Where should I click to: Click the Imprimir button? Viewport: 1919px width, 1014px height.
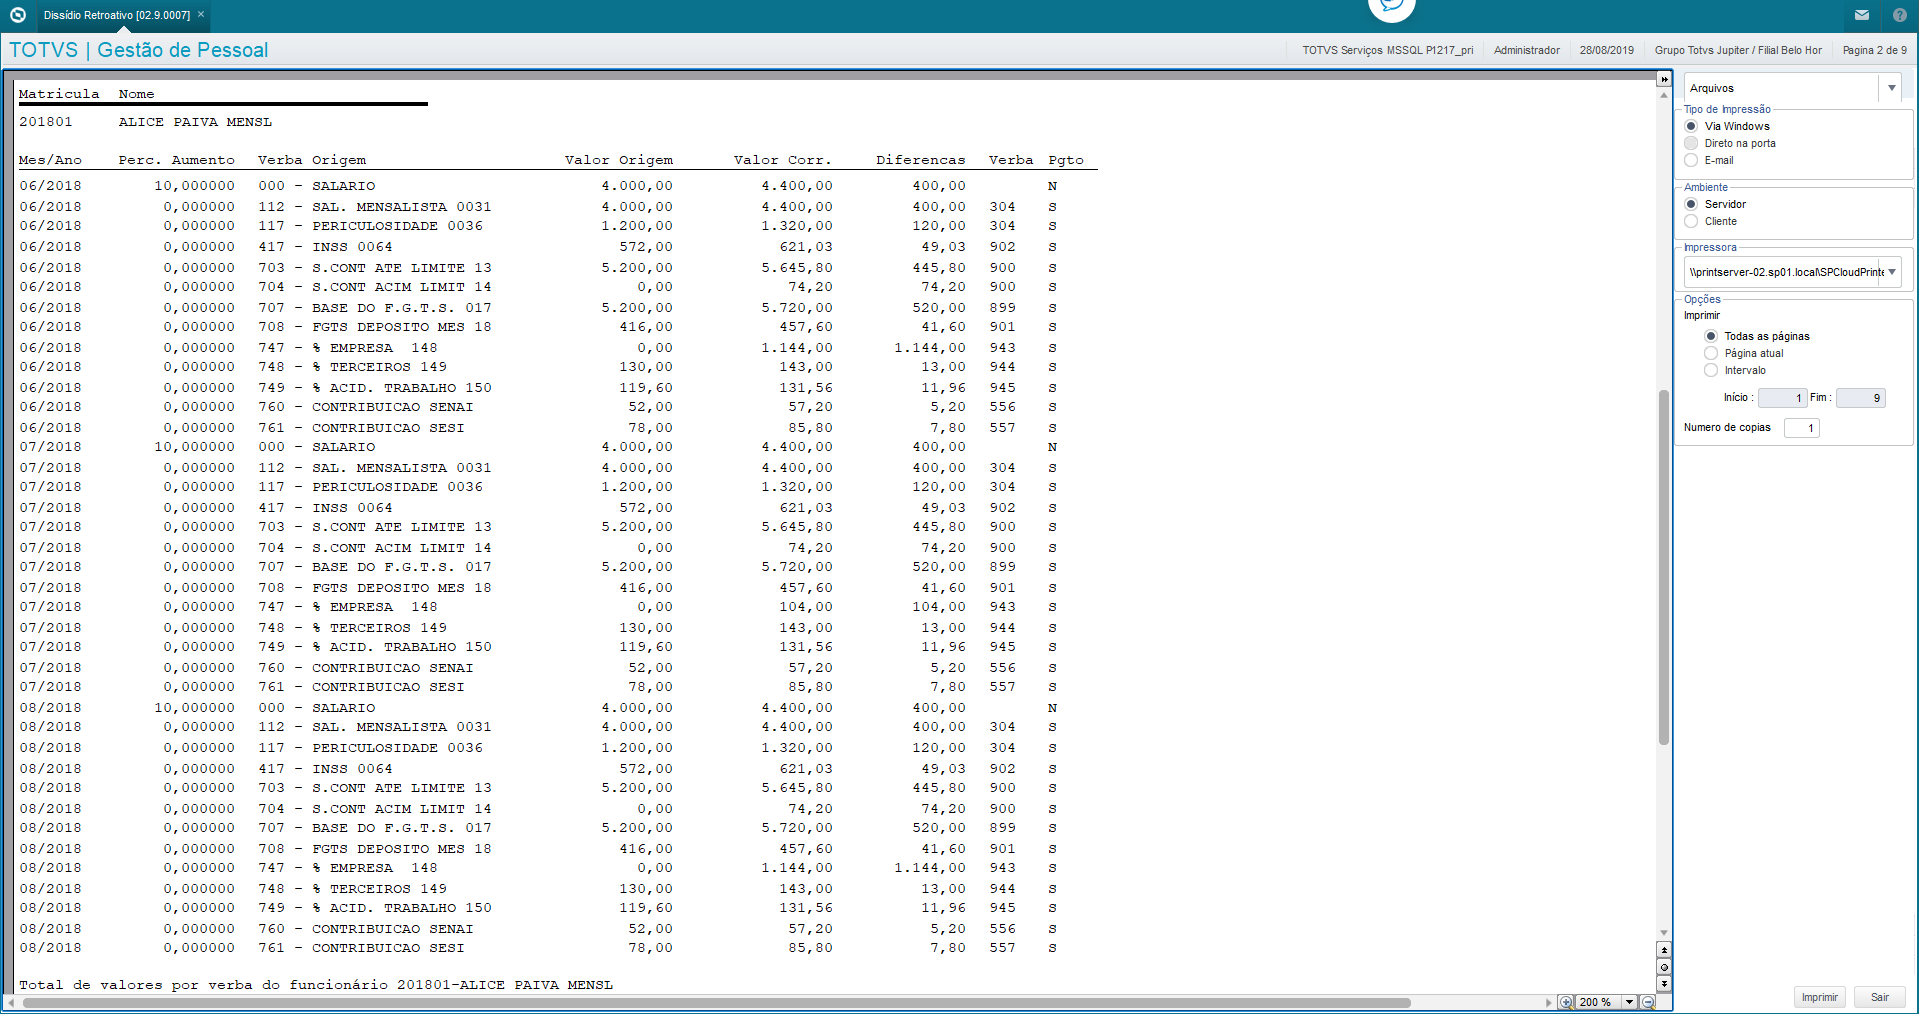pyautogui.click(x=1819, y=997)
